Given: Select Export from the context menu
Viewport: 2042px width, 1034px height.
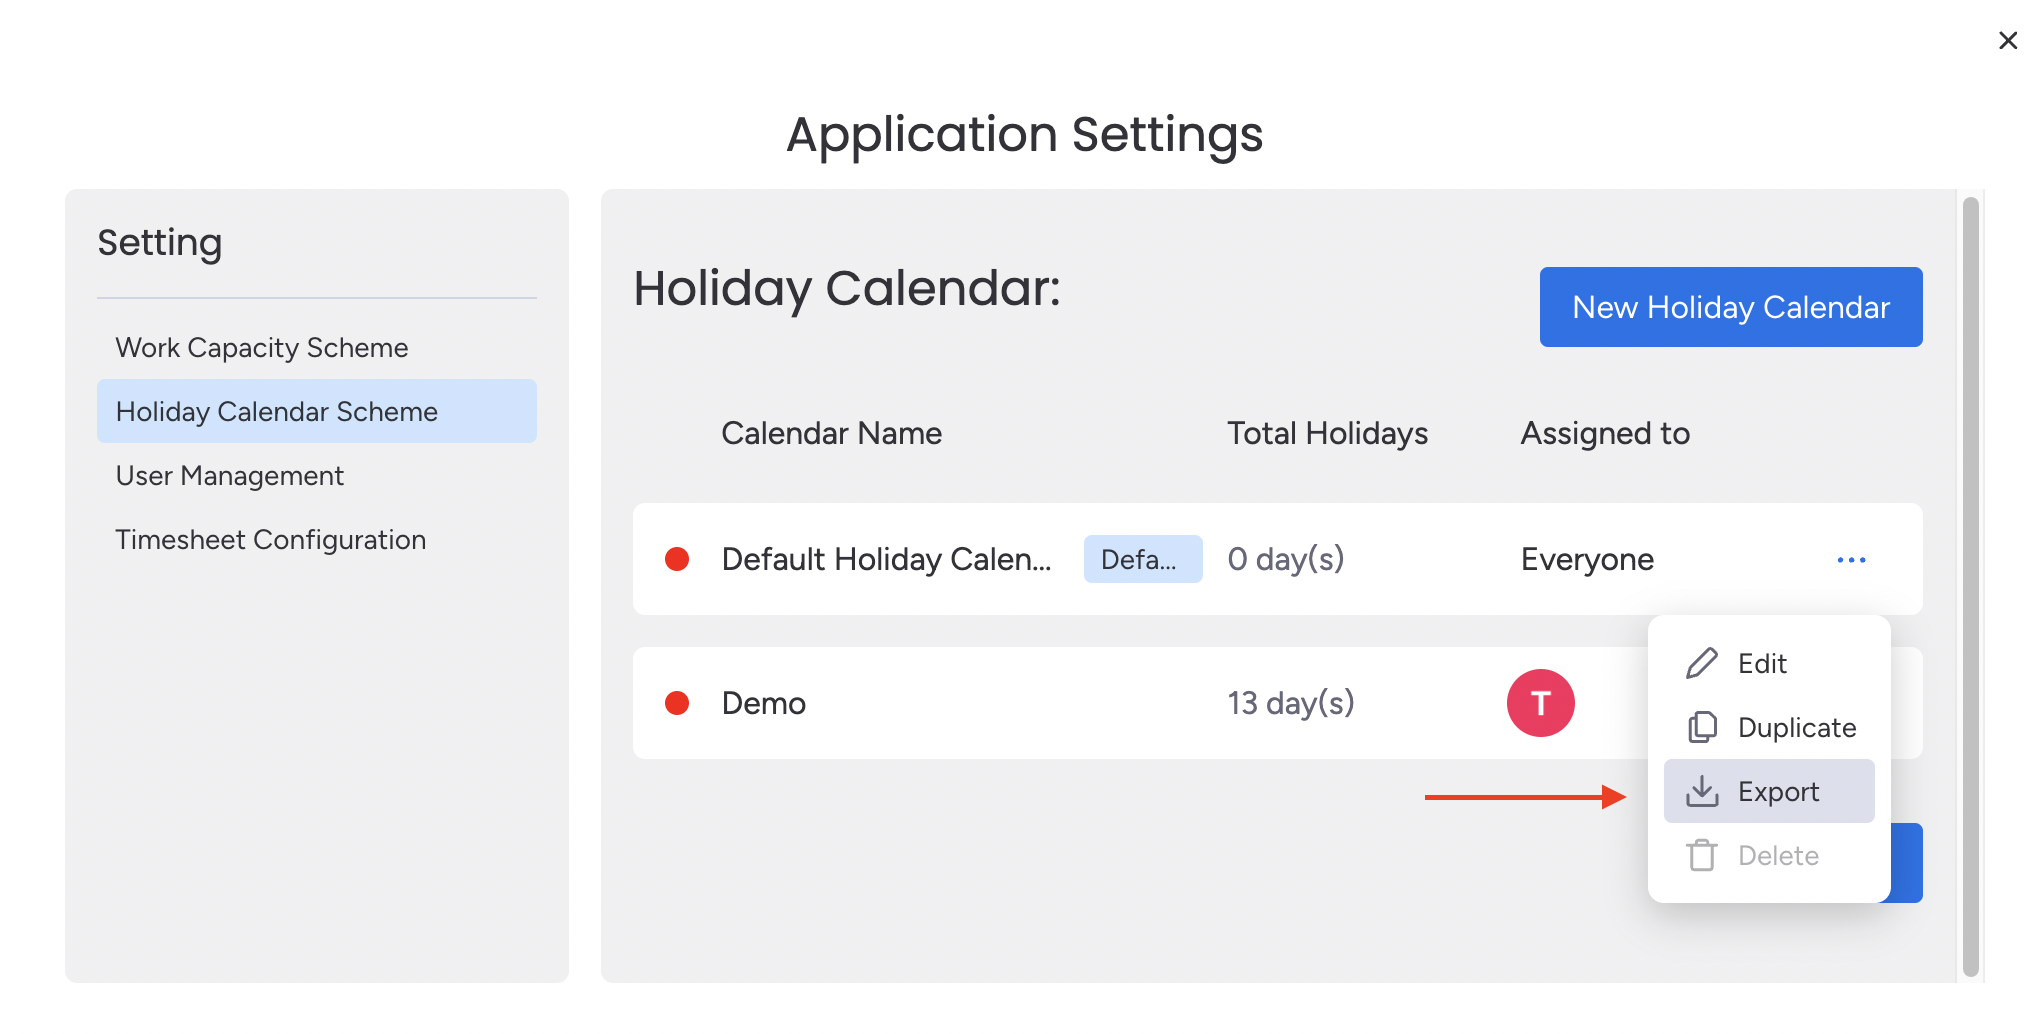Looking at the screenshot, I should point(1778,790).
